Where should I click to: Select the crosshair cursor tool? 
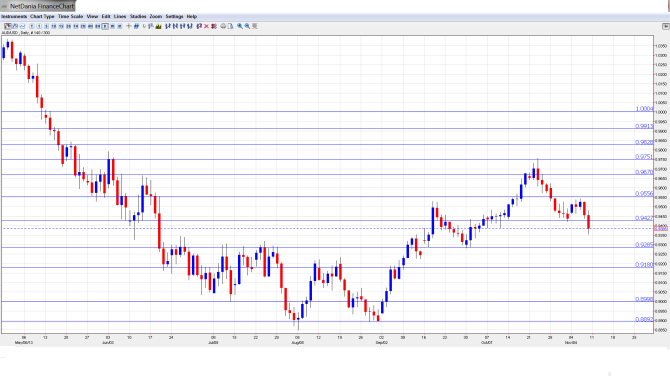click(129, 26)
